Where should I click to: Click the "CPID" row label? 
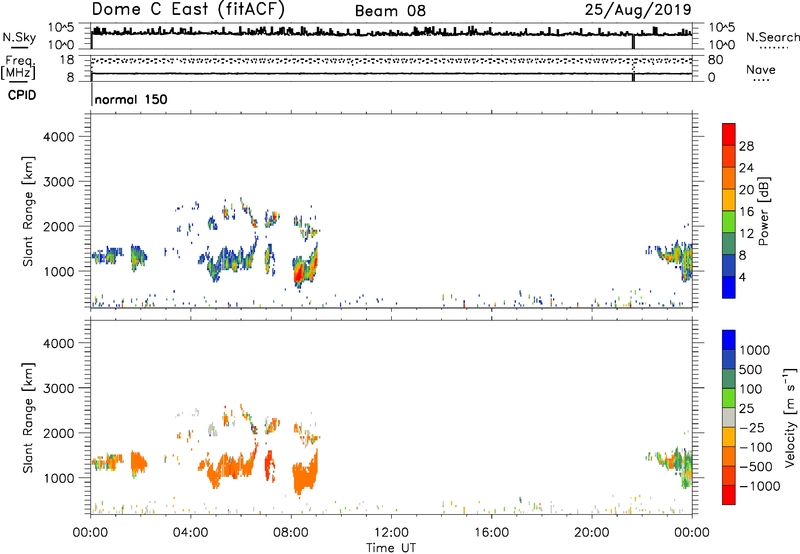point(22,95)
